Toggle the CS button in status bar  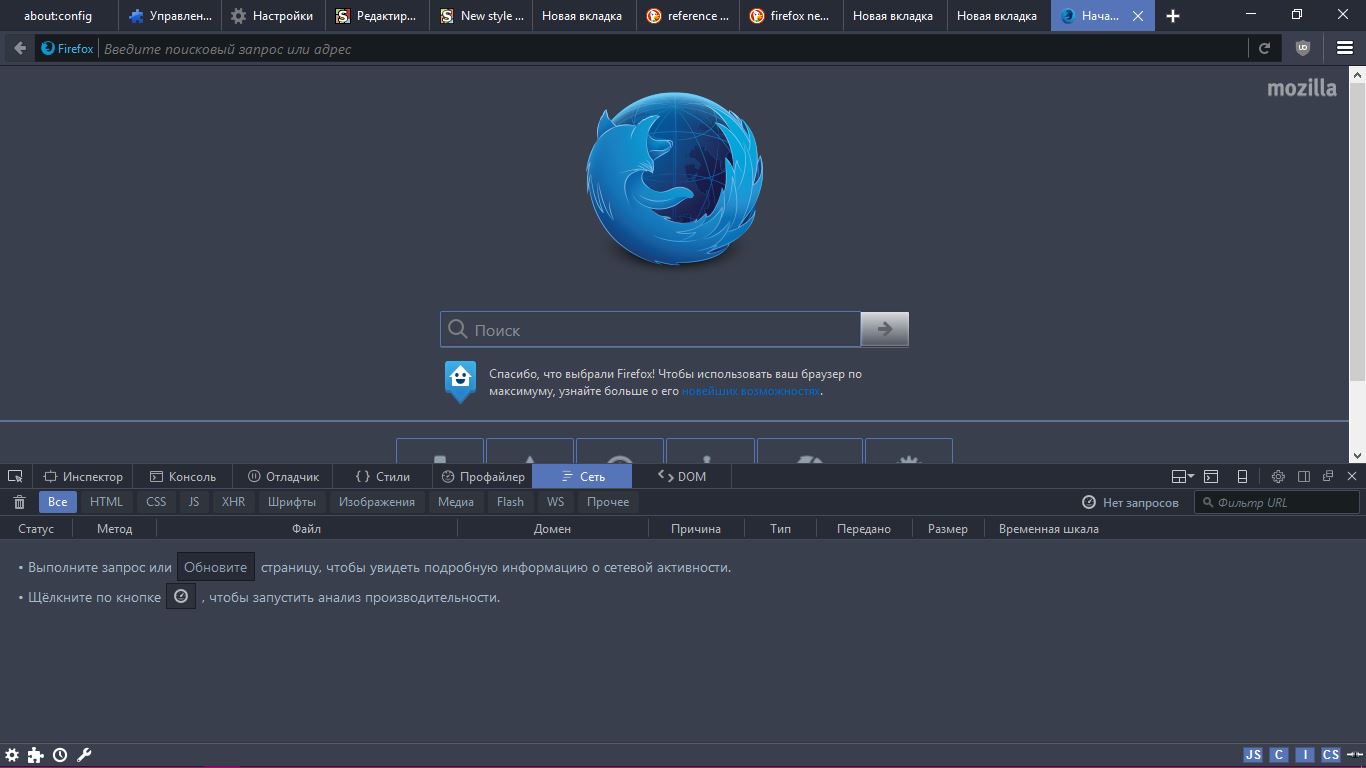point(1330,755)
